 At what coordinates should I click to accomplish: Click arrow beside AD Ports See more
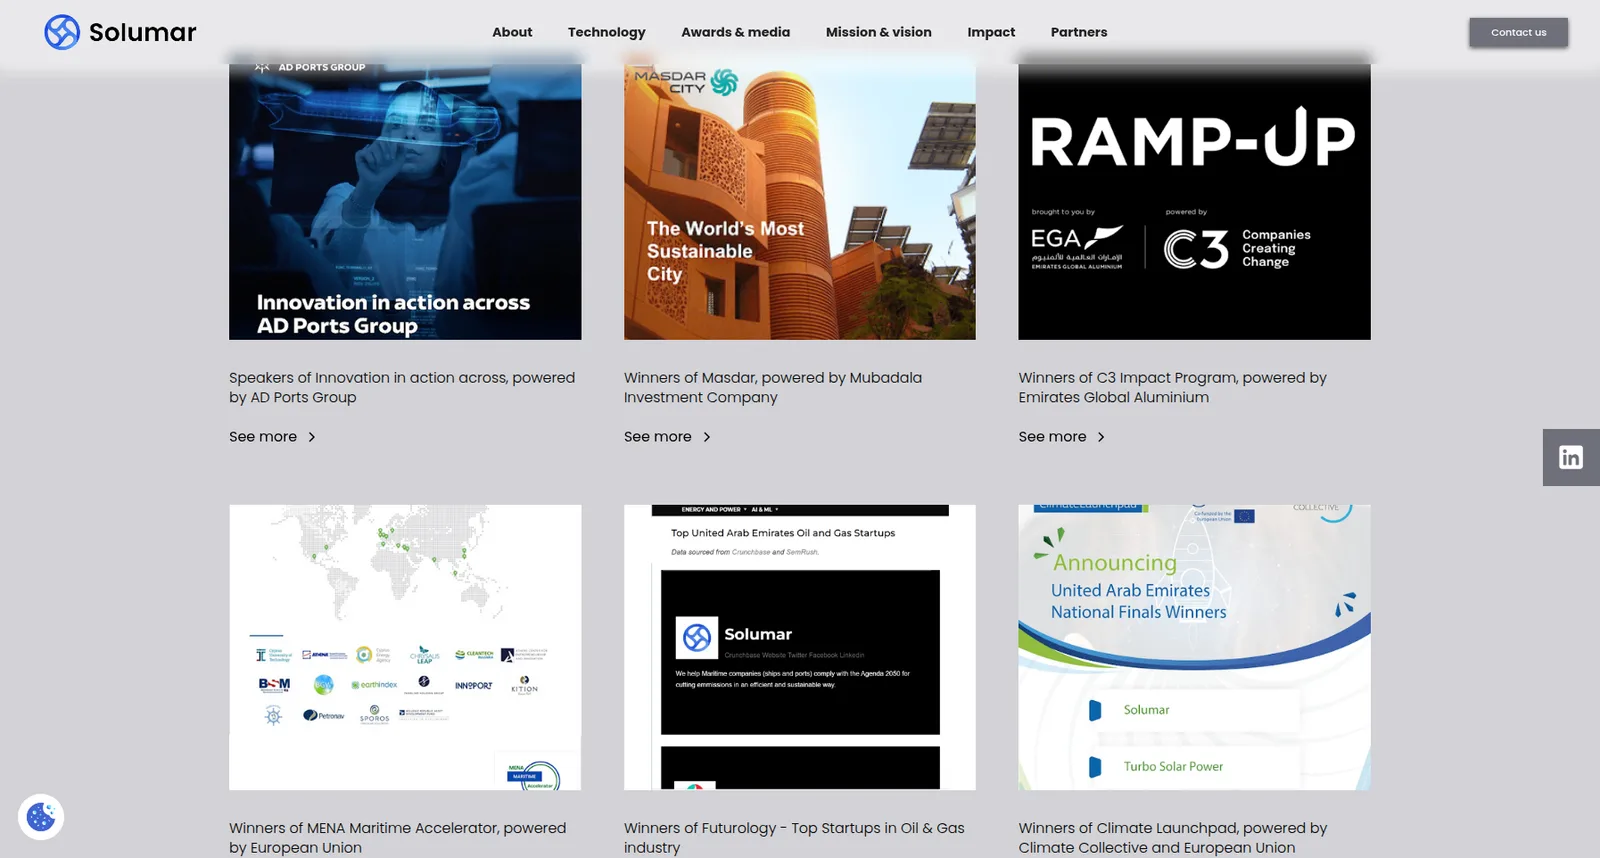312,437
